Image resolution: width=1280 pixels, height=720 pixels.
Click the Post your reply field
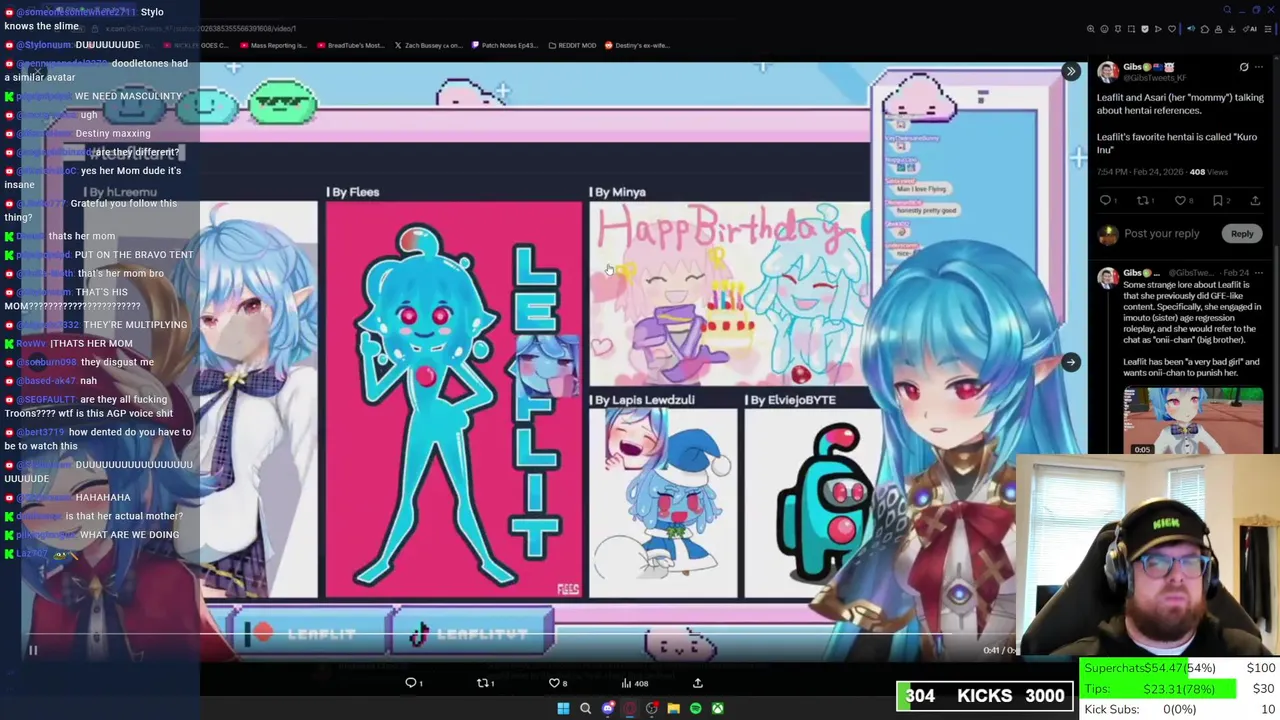[x=1161, y=234]
